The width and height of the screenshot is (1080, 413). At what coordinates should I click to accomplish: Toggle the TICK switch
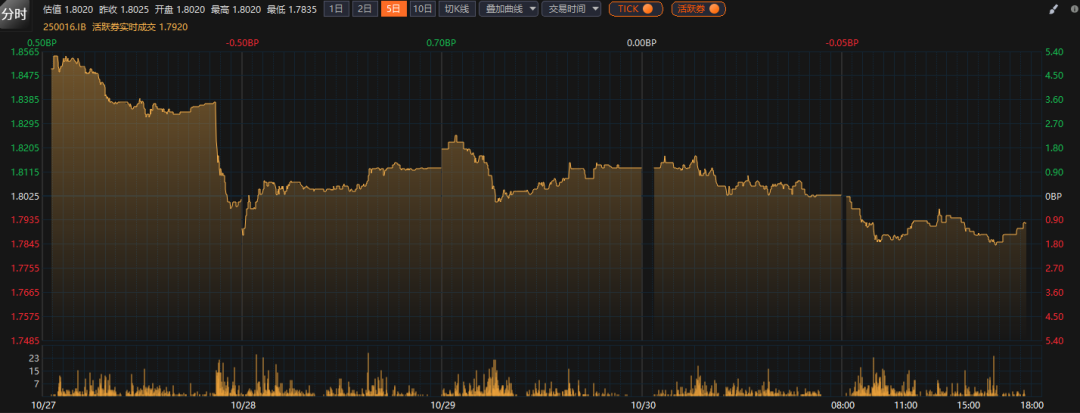point(636,9)
